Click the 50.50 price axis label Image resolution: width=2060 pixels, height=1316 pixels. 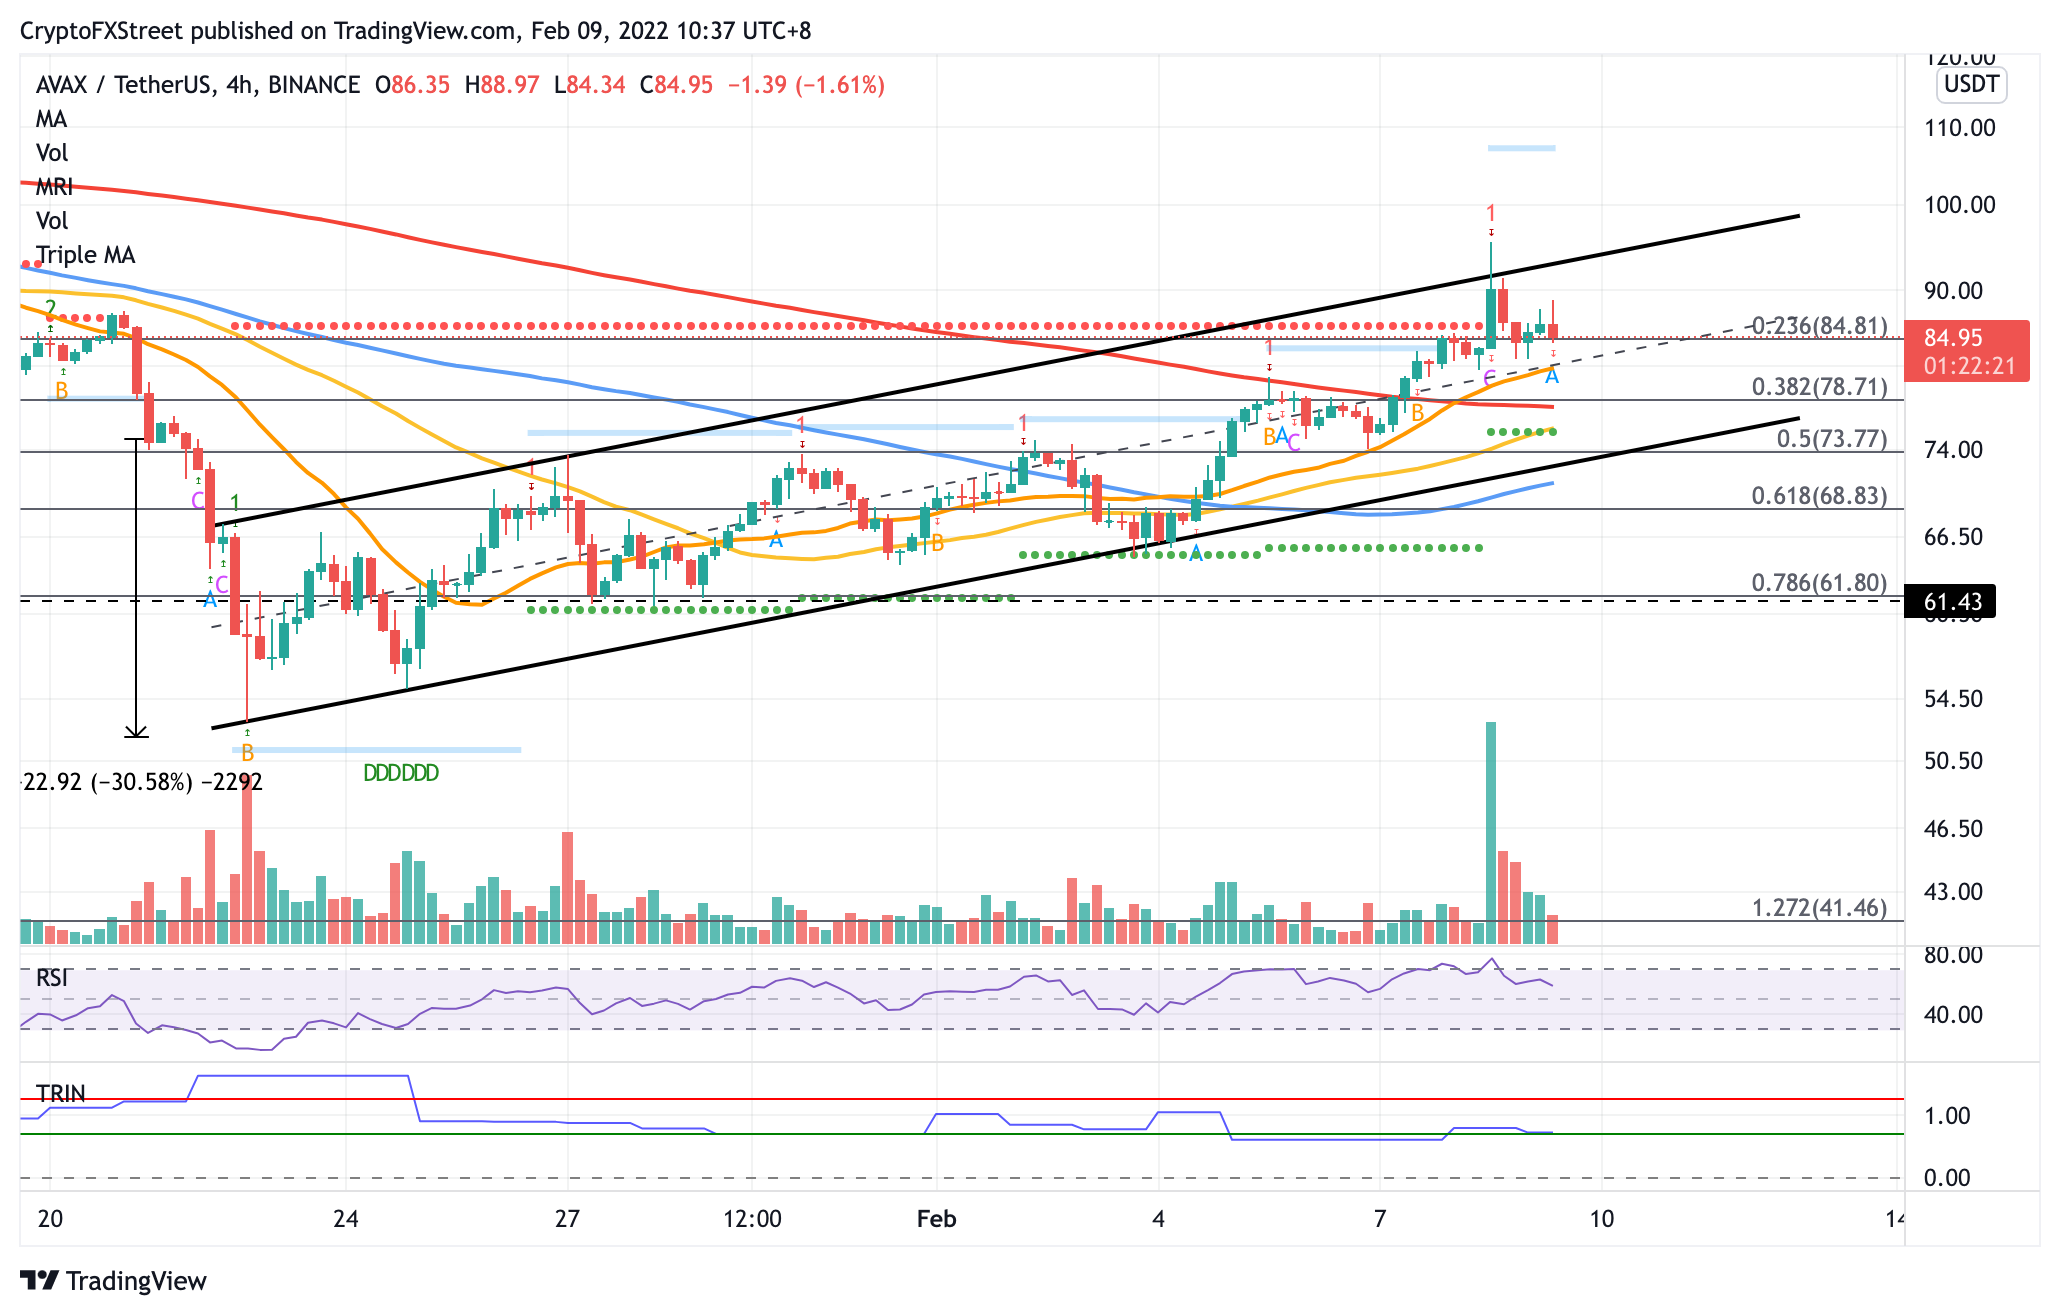1953,761
